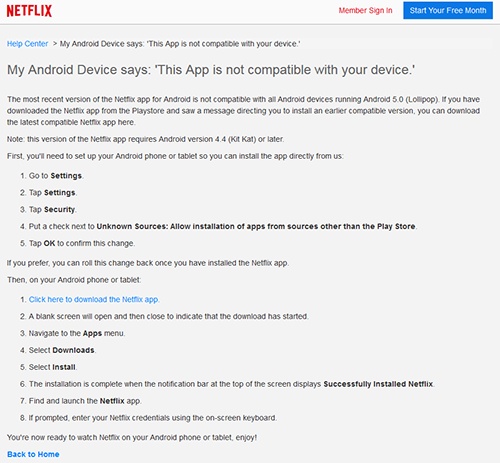Go to Help Center breadcrumb link
This screenshot has width=500, height=463.
coord(28,44)
